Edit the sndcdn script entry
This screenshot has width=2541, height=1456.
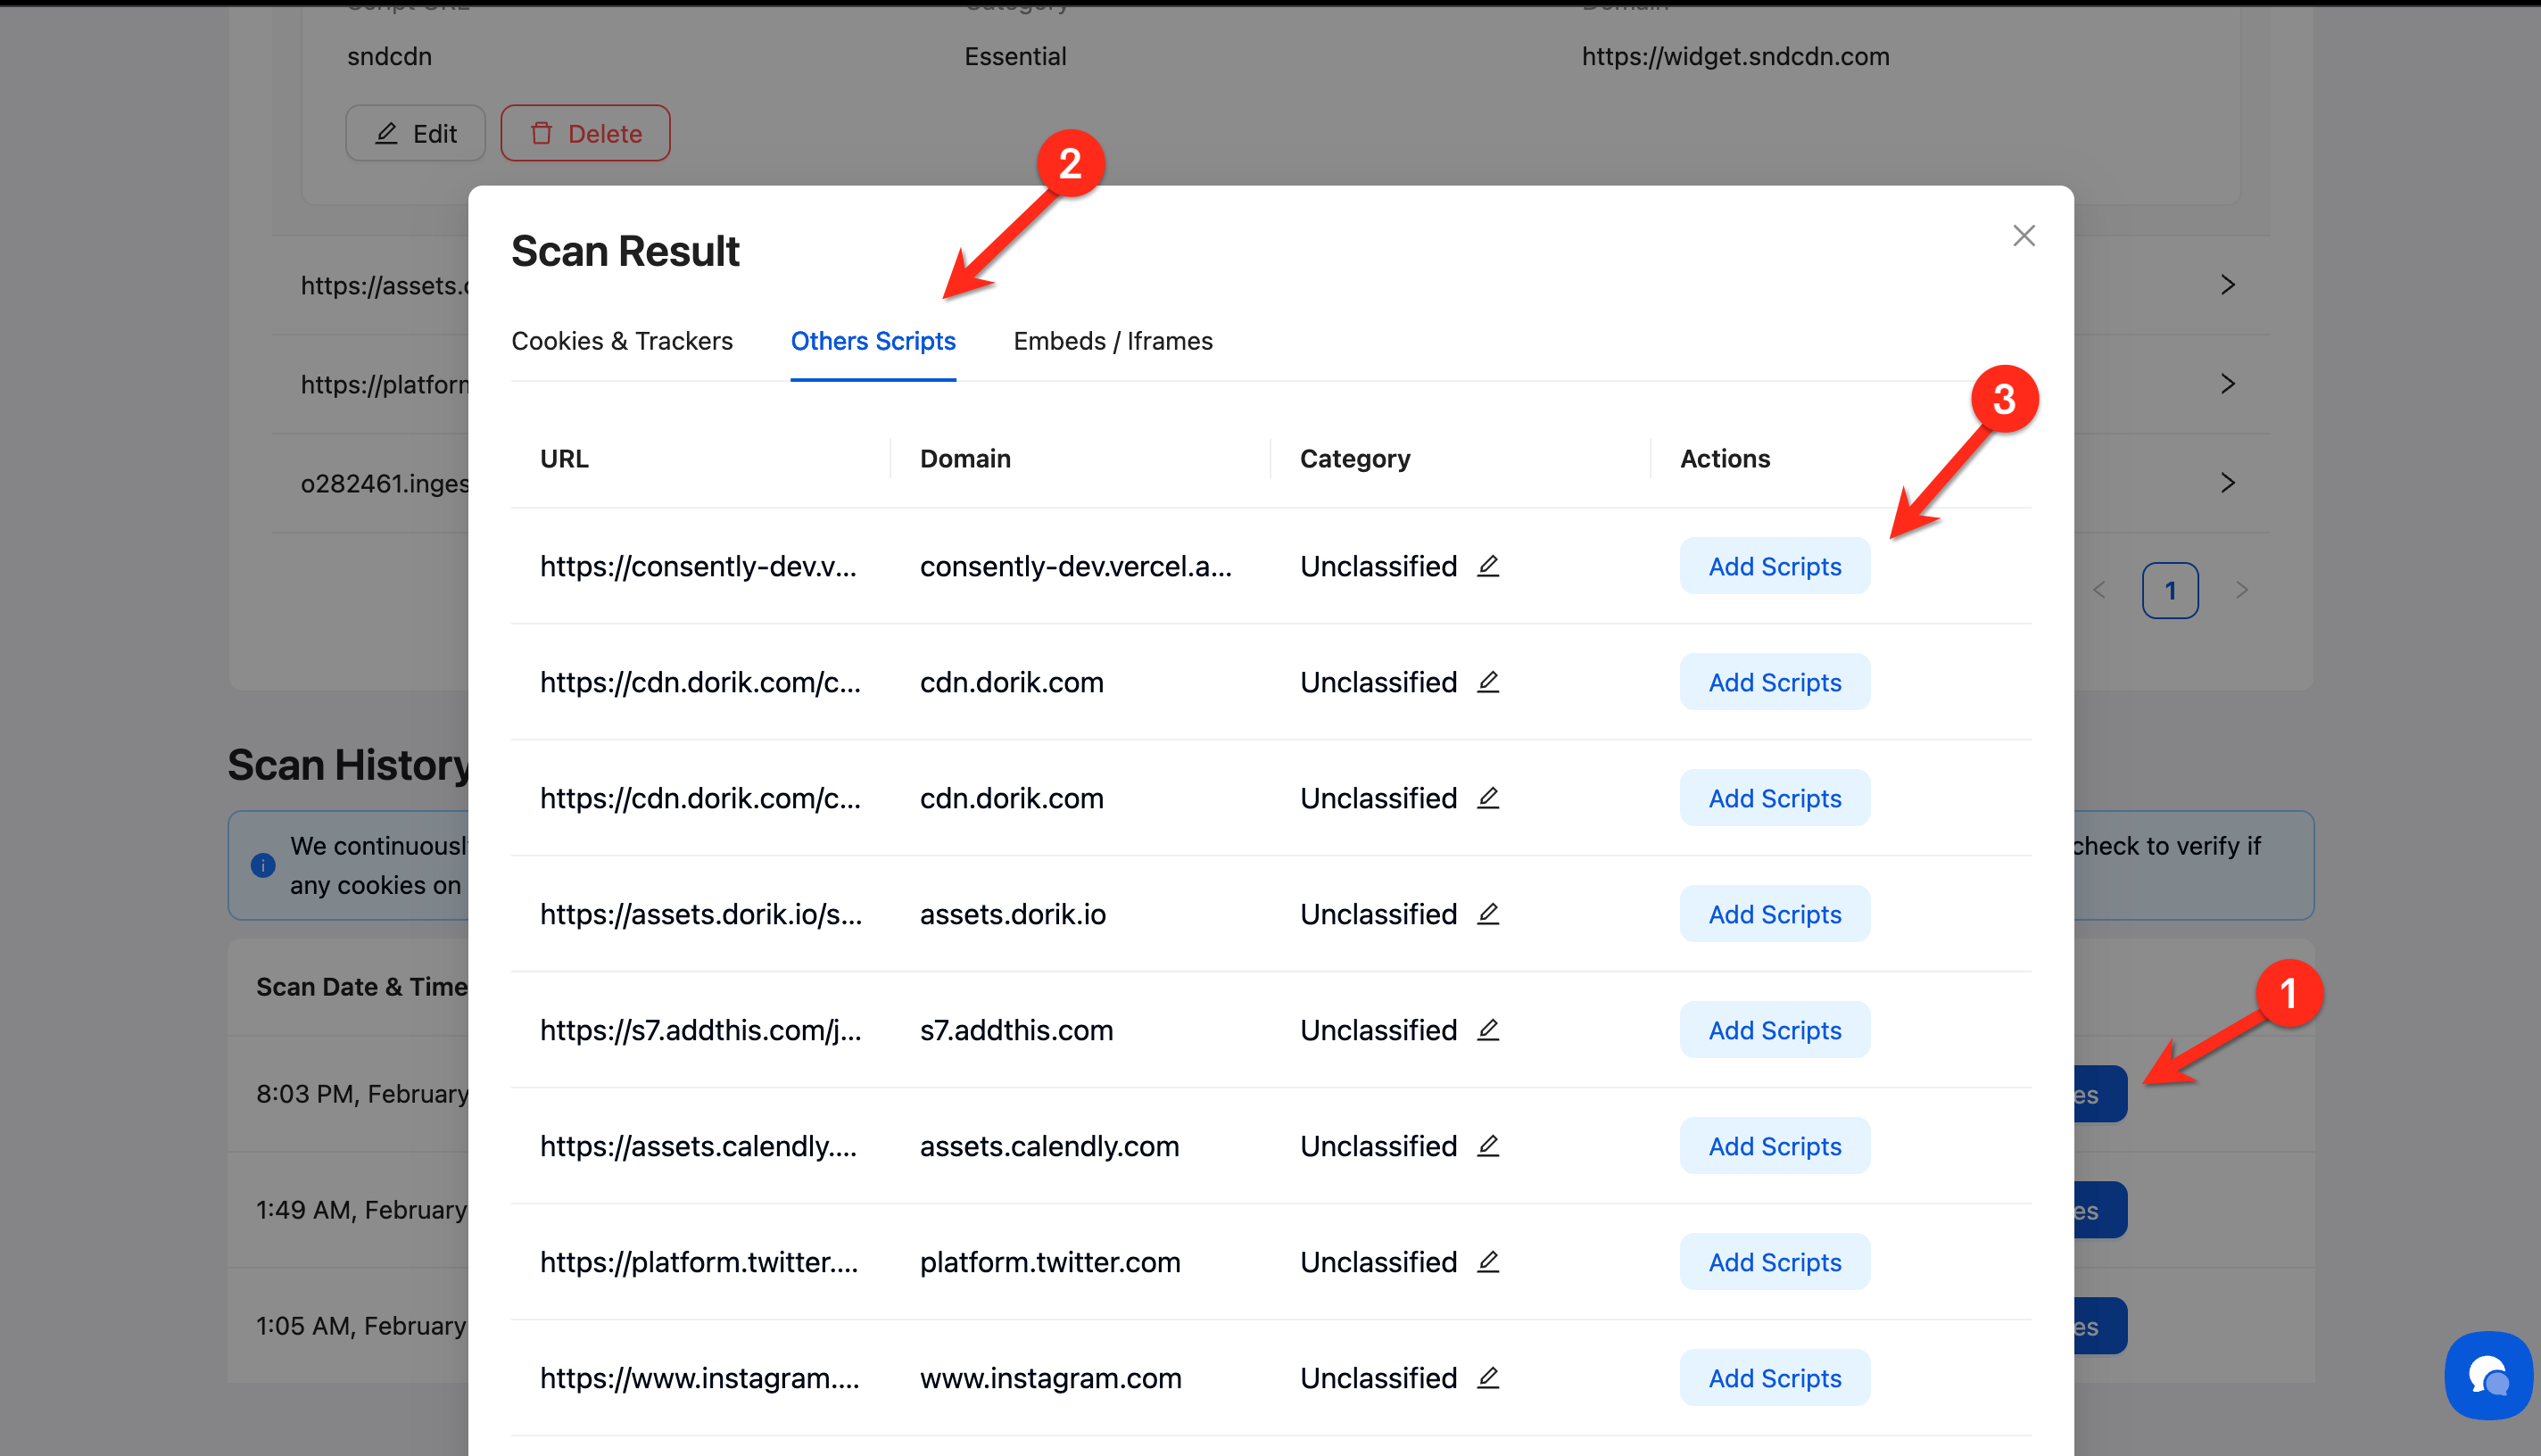(415, 133)
